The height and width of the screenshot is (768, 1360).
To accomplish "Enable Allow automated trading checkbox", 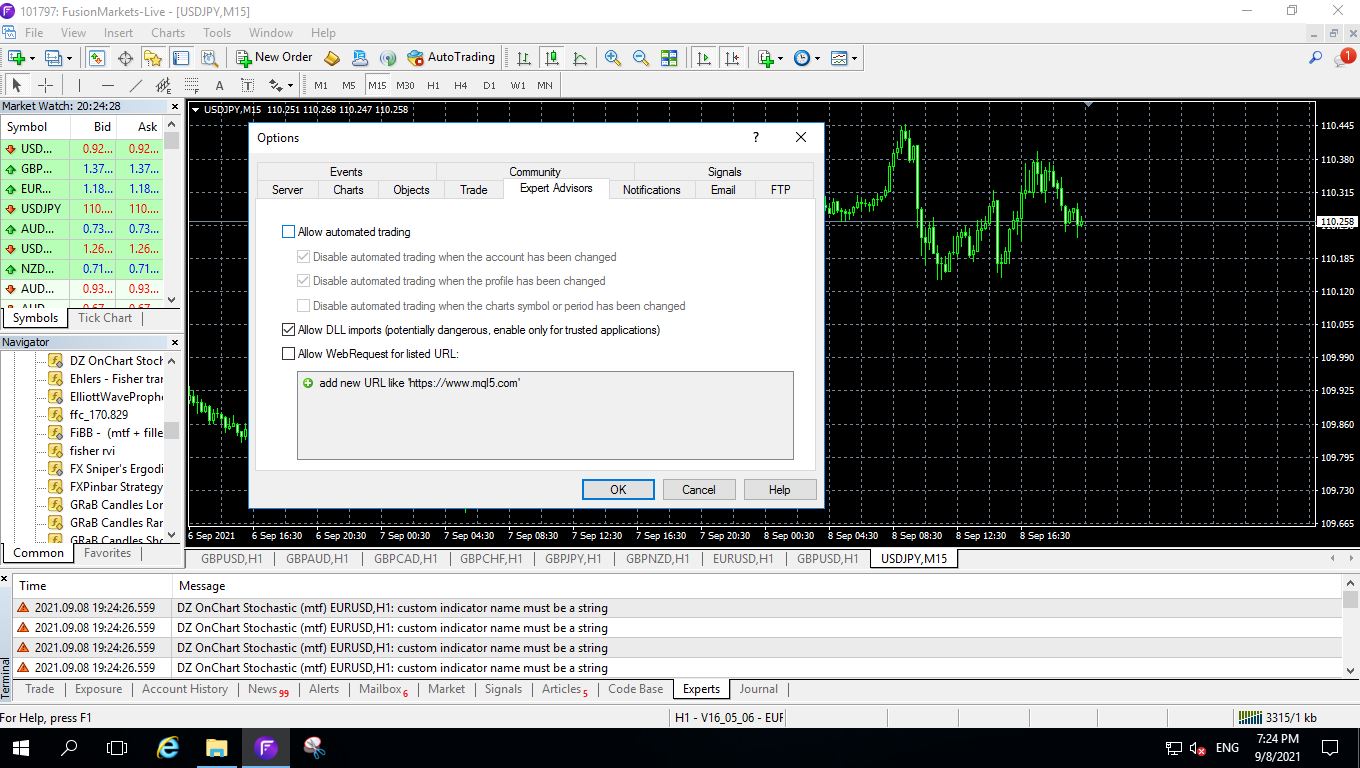I will click(289, 232).
